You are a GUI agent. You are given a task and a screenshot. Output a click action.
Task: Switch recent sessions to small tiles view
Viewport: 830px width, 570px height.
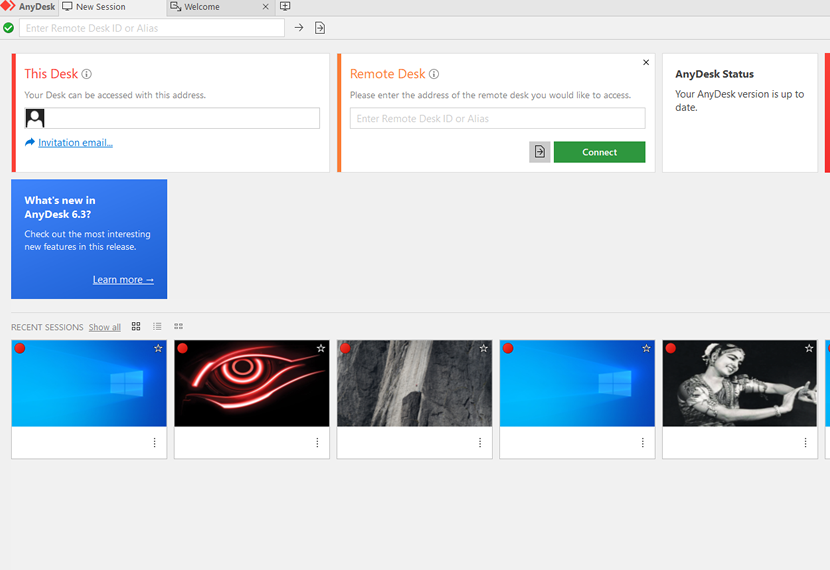coord(178,326)
